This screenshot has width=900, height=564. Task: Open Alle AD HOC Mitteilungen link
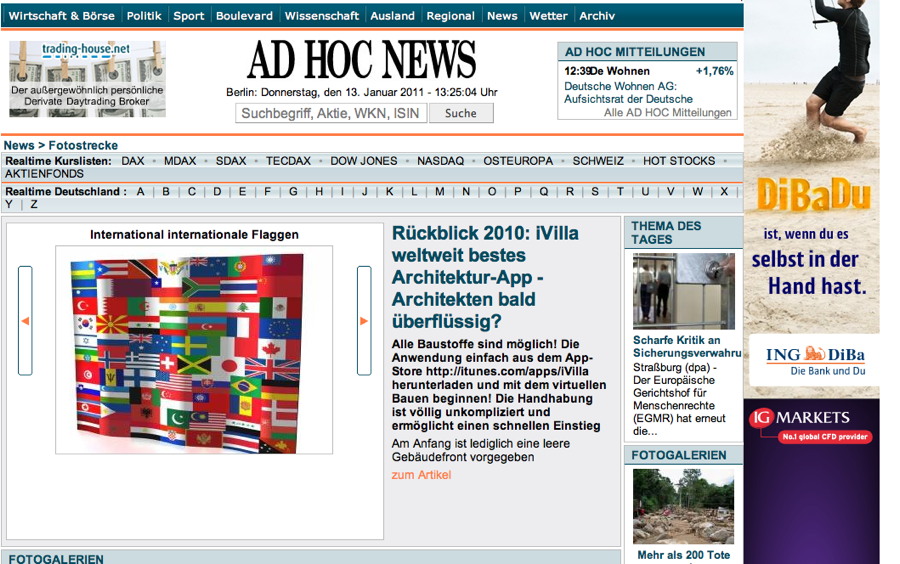pos(668,112)
